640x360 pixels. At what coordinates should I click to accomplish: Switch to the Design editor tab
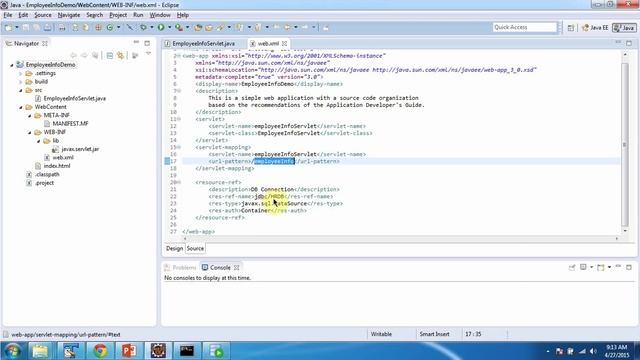tap(174, 248)
